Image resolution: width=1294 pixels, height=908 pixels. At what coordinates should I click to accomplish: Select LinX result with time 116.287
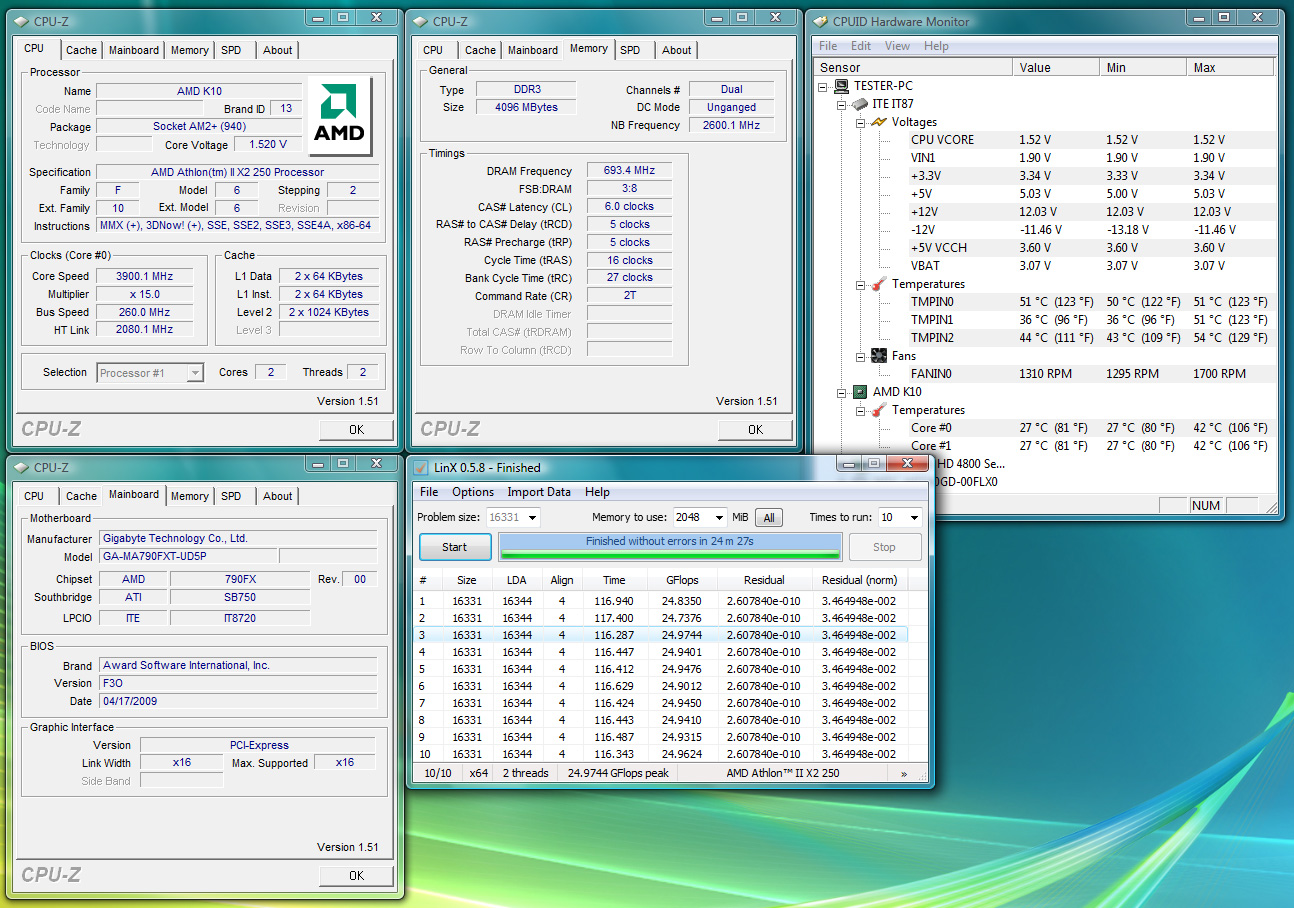click(x=662, y=635)
